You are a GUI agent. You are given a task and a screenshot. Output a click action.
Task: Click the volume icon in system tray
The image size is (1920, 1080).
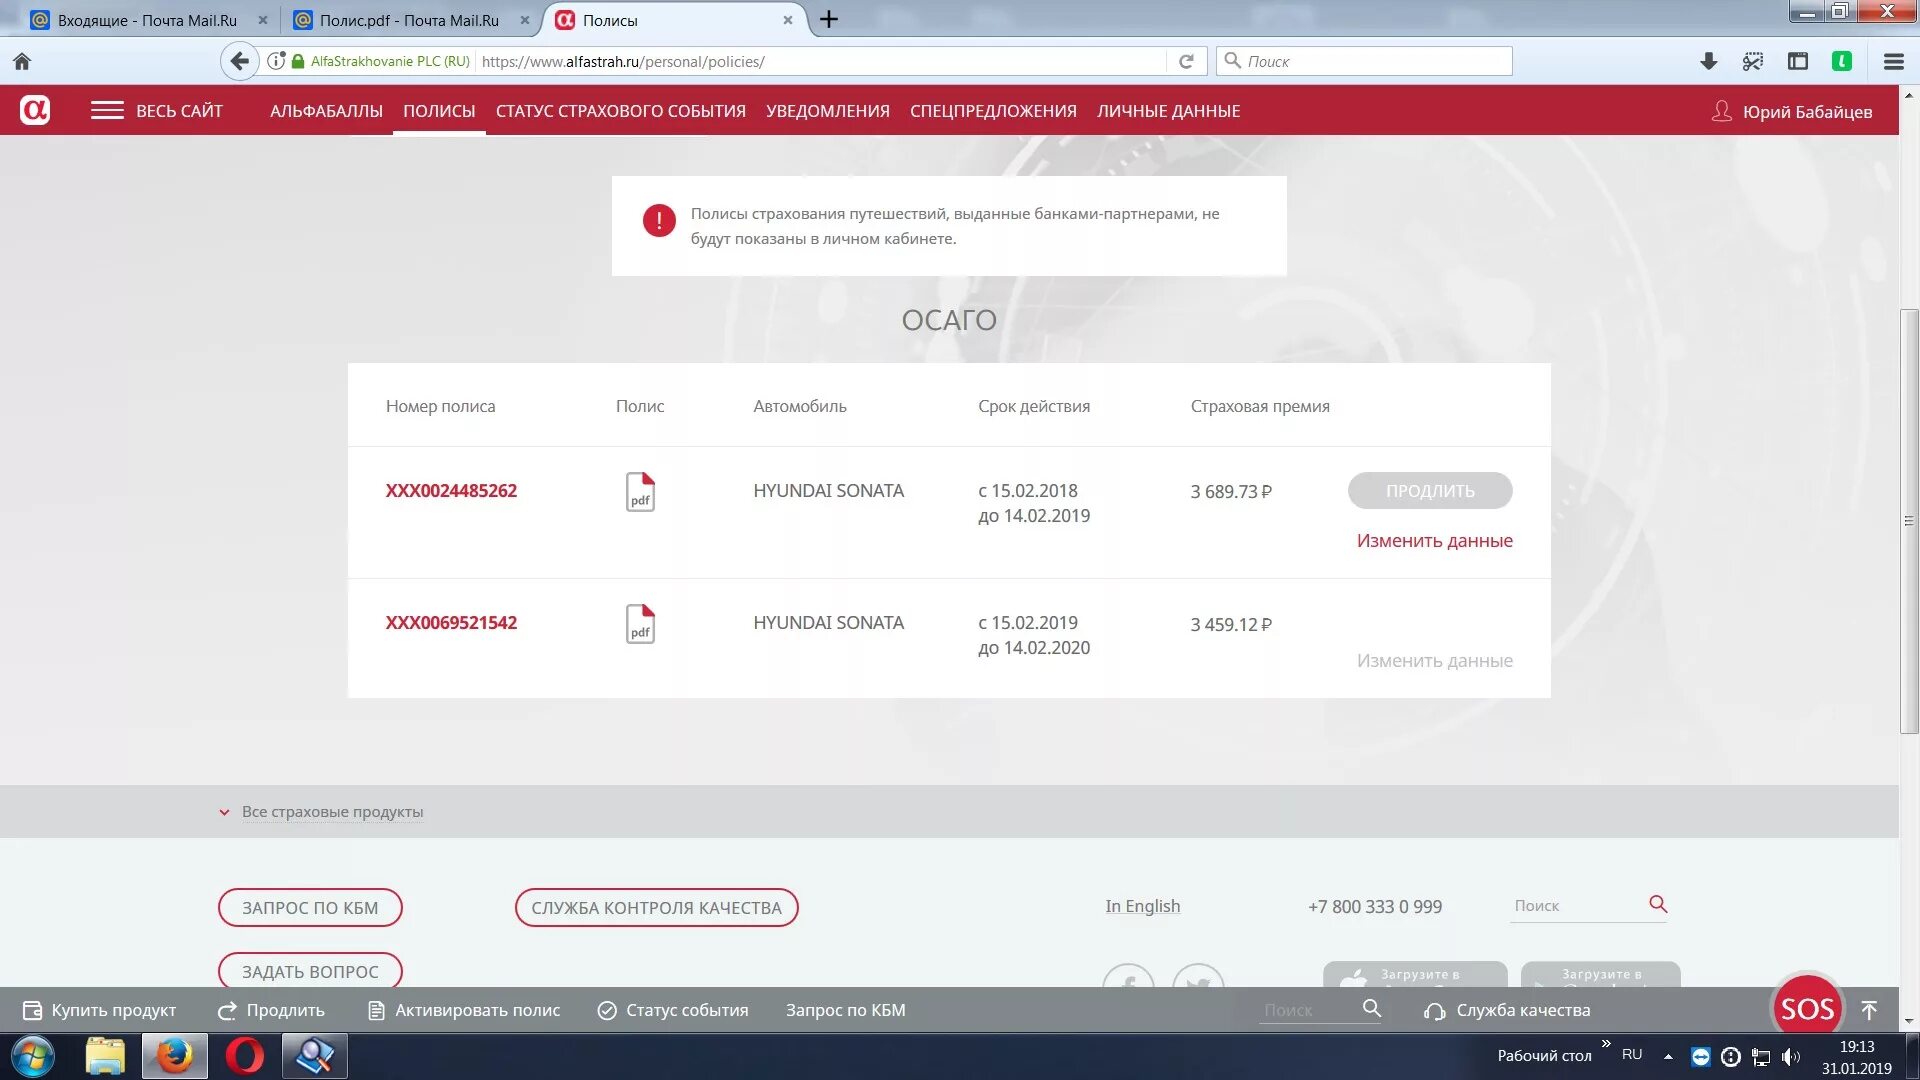1790,1056
